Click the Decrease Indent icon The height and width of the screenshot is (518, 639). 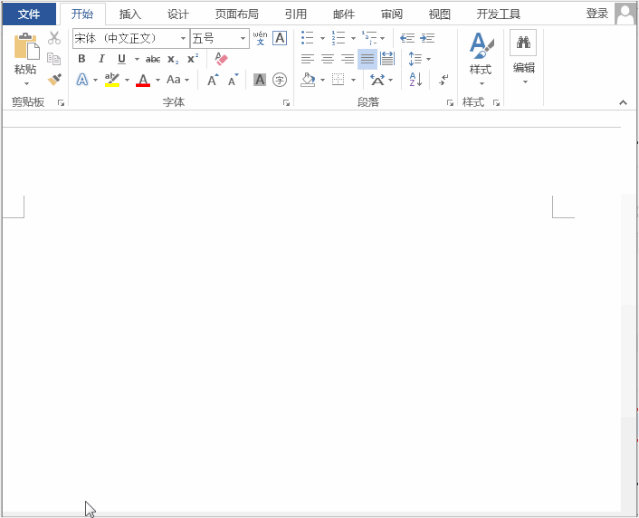(x=407, y=38)
